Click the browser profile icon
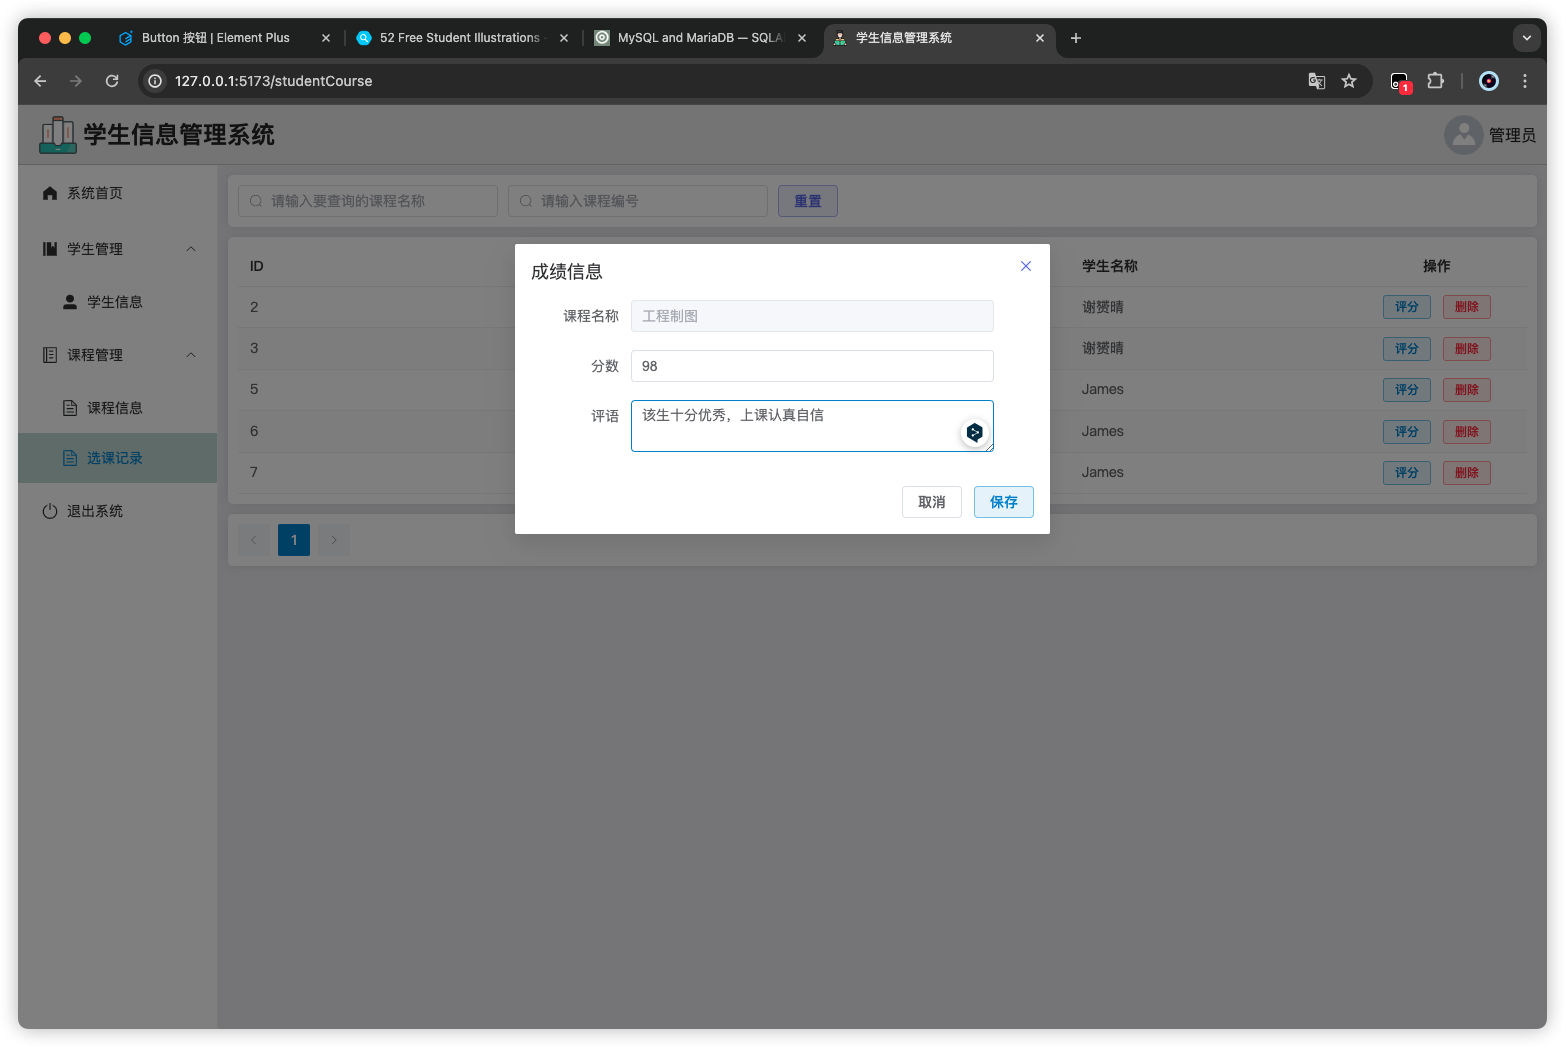The width and height of the screenshot is (1565, 1047). (x=1489, y=81)
